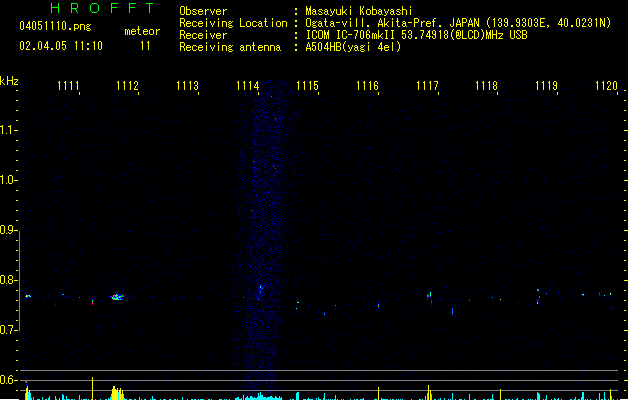Click time marker 1111
The image size is (629, 400).
coord(68,86)
